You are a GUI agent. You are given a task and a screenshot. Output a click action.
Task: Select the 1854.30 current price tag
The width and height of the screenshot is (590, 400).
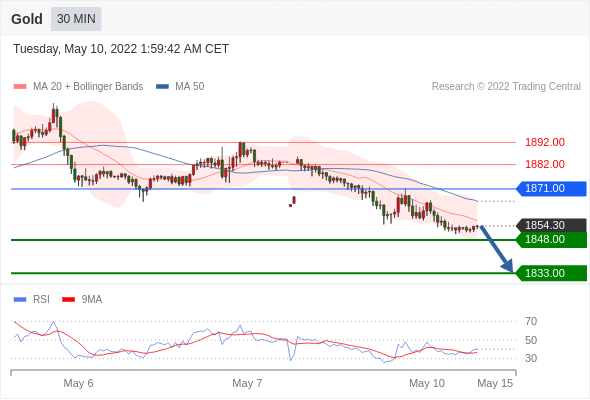pyautogui.click(x=551, y=225)
